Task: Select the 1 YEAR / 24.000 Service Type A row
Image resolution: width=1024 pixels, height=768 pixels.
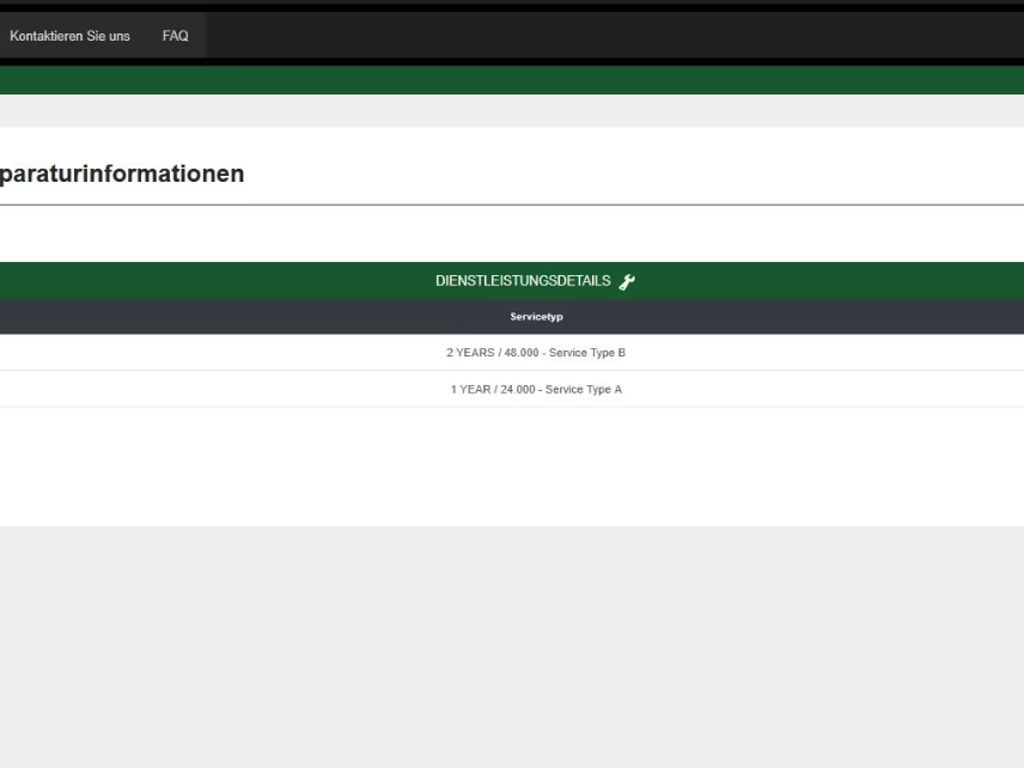Action: pyautogui.click(x=536, y=389)
